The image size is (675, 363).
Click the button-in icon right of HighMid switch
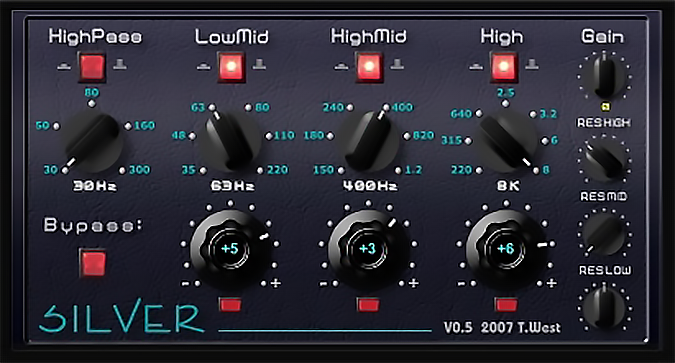397,65
